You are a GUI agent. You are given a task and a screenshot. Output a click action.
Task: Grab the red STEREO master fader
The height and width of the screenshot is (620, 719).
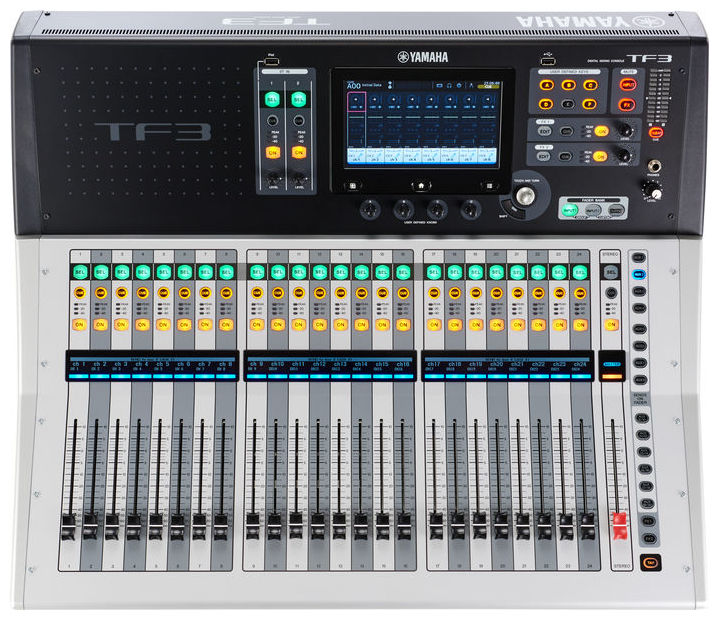coord(619,526)
